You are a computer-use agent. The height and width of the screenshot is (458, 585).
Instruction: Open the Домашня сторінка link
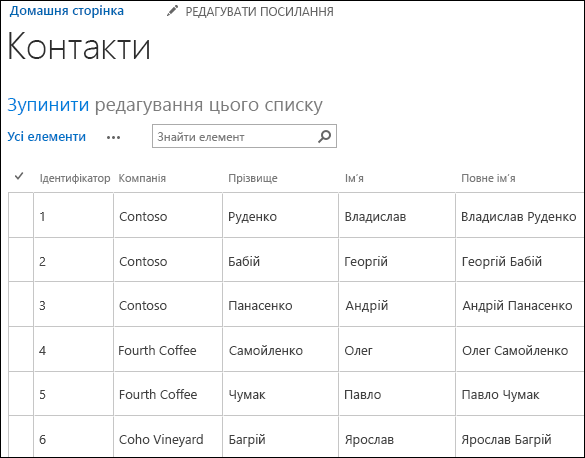tap(67, 11)
